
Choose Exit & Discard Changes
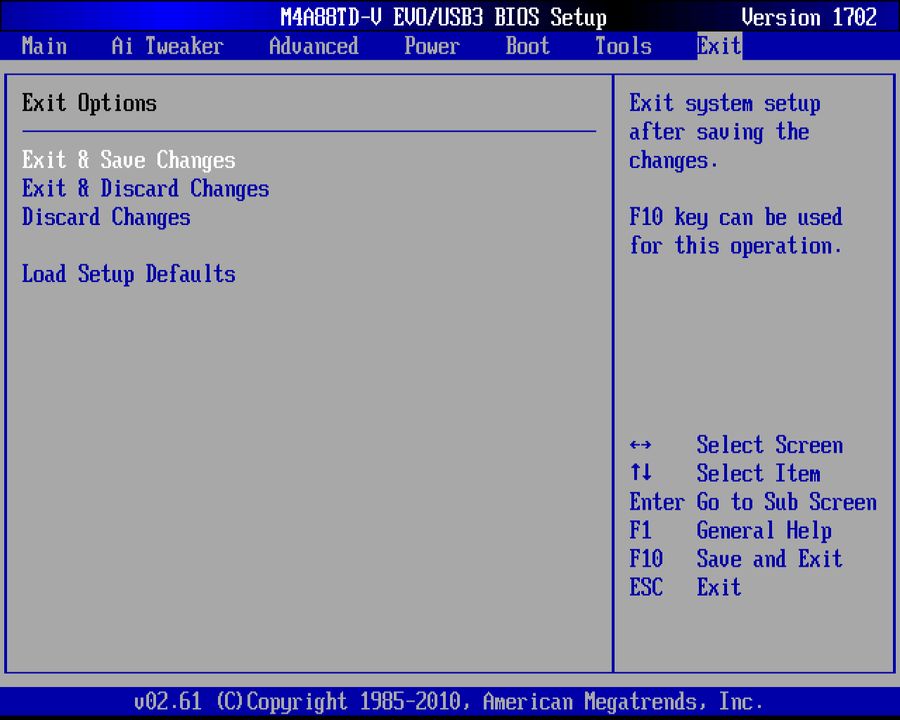(145, 189)
